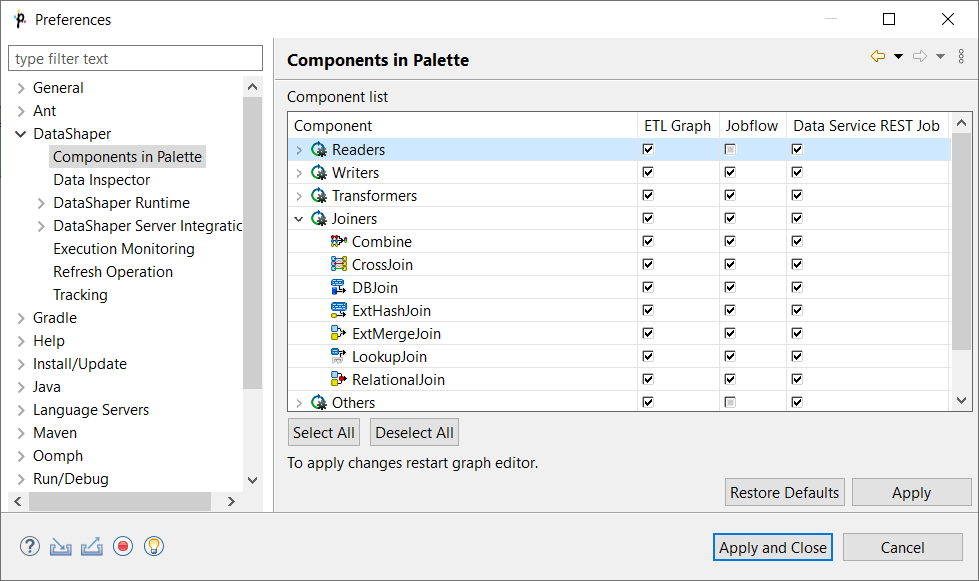Expand the DataShaper Runtime tree node
The image size is (979, 581).
41,203
